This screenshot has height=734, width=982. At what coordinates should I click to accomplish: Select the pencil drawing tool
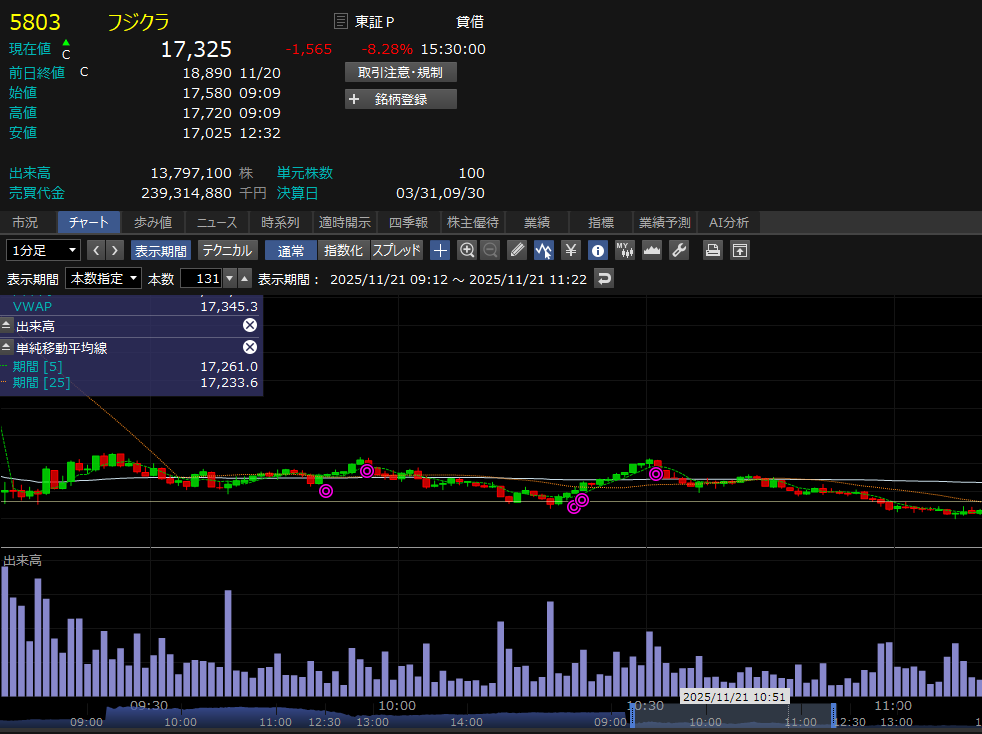coord(517,250)
